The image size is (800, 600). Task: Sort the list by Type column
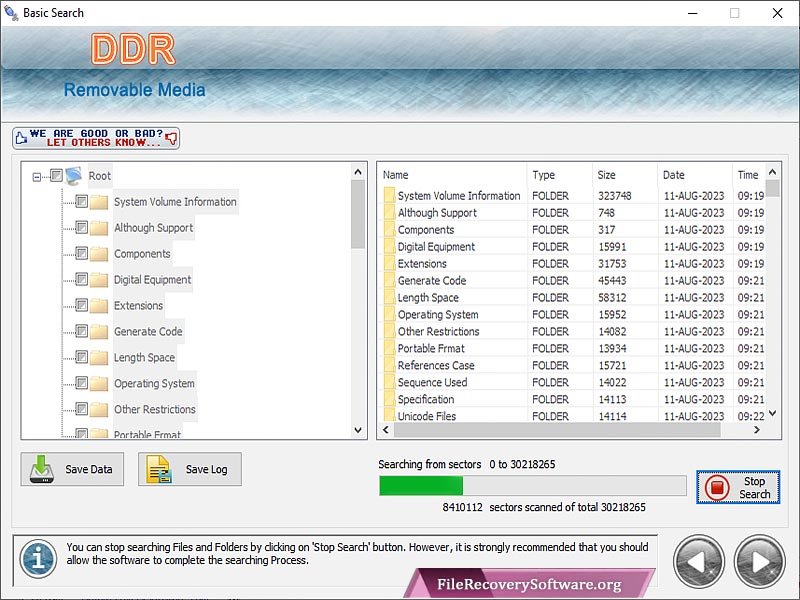click(x=560, y=175)
